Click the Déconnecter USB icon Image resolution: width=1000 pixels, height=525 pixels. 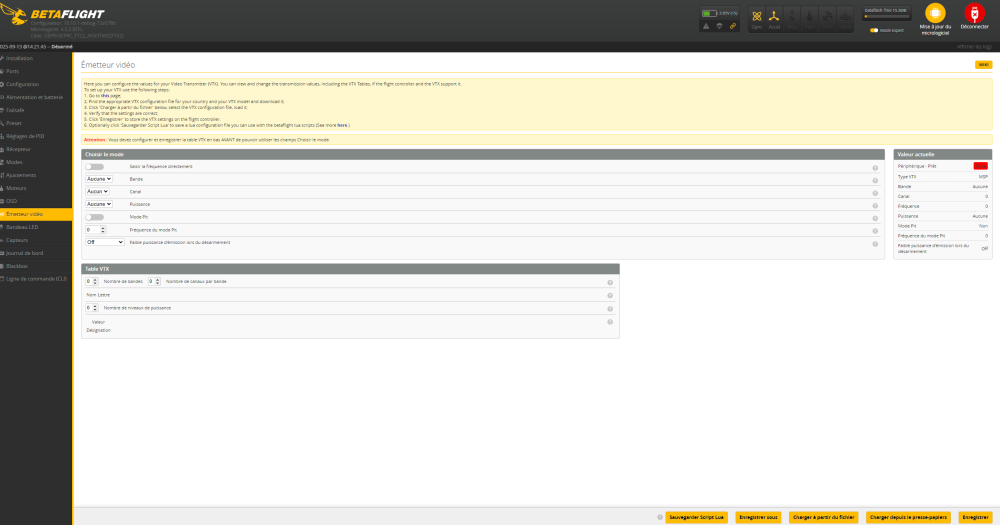coord(974,15)
